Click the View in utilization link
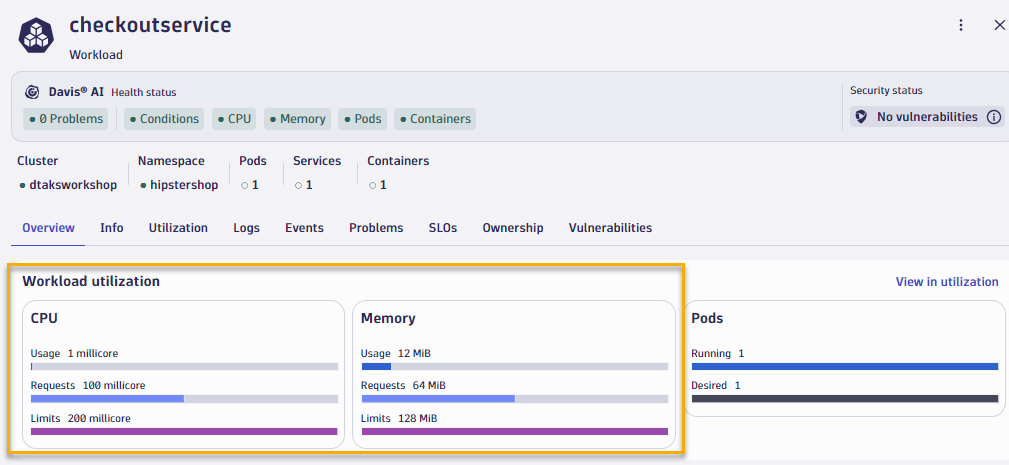1009x465 pixels. (x=946, y=282)
